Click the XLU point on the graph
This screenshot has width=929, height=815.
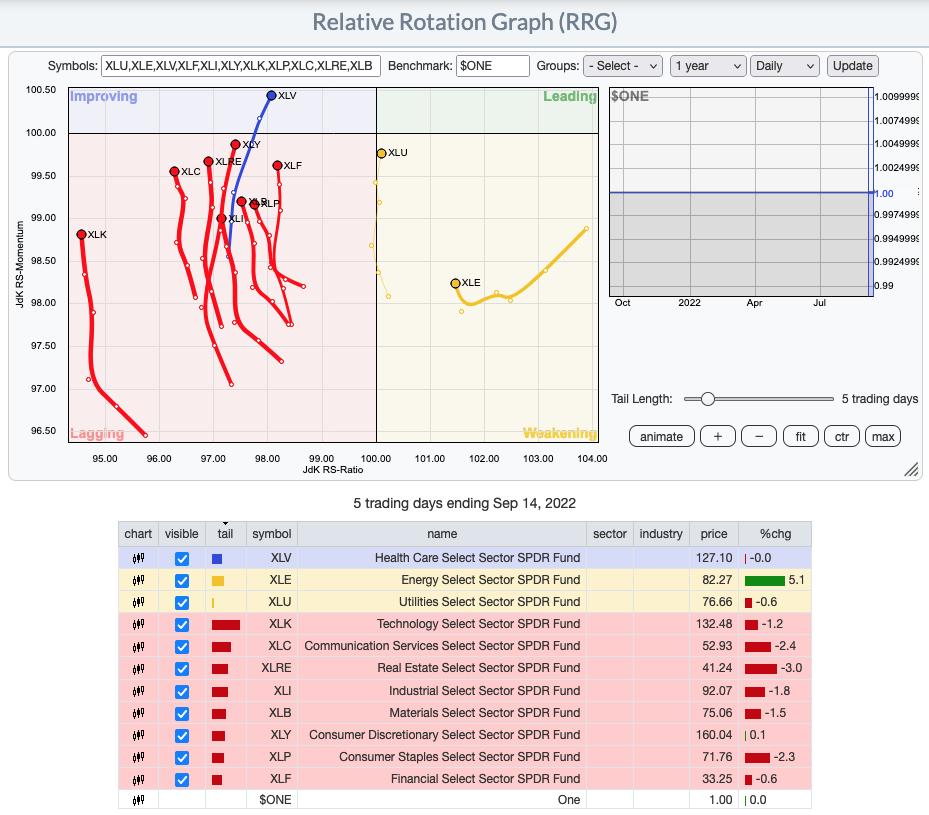click(382, 153)
